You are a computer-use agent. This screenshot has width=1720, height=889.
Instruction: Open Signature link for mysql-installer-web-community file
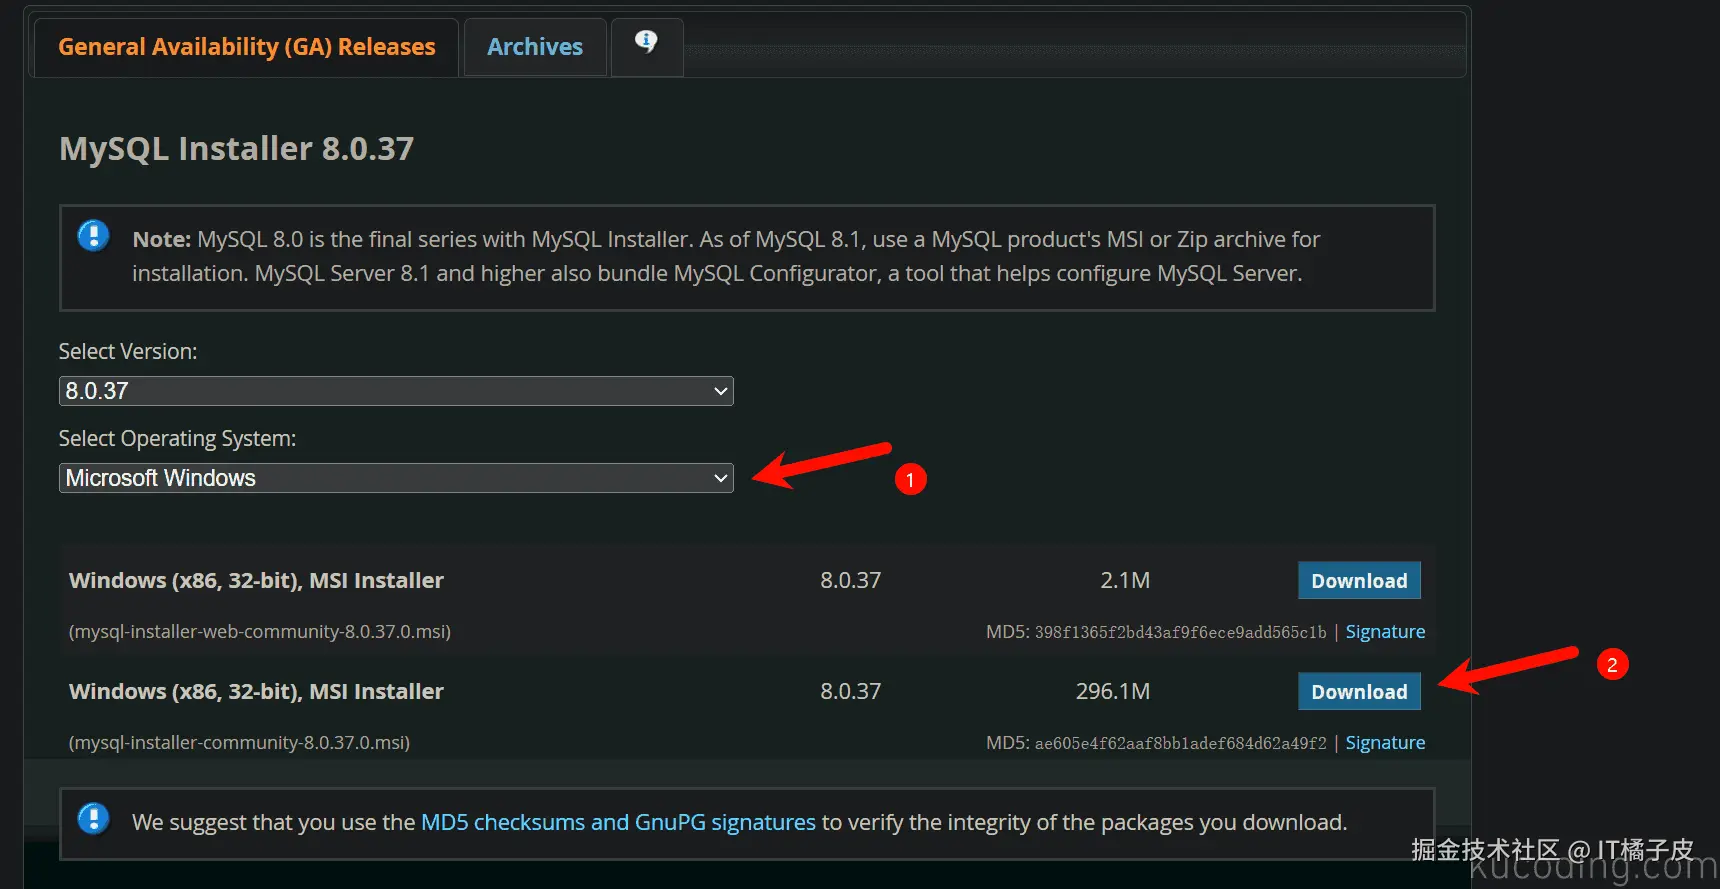1385,632
